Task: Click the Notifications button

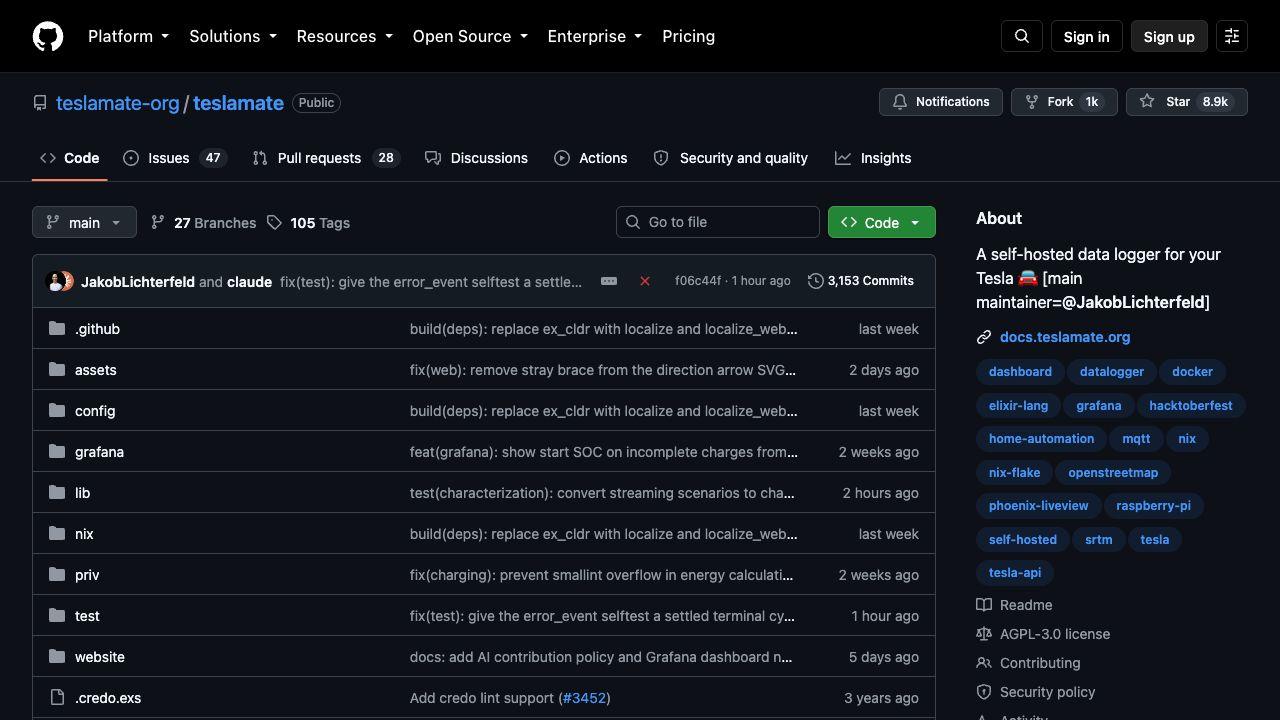Action: [x=941, y=102]
